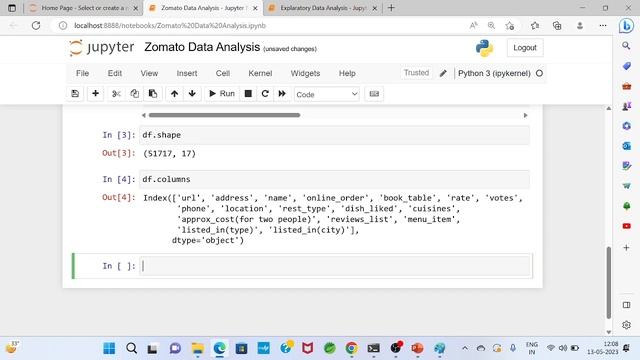Restart the kernel icon
The image size is (640, 360).
(x=265, y=94)
